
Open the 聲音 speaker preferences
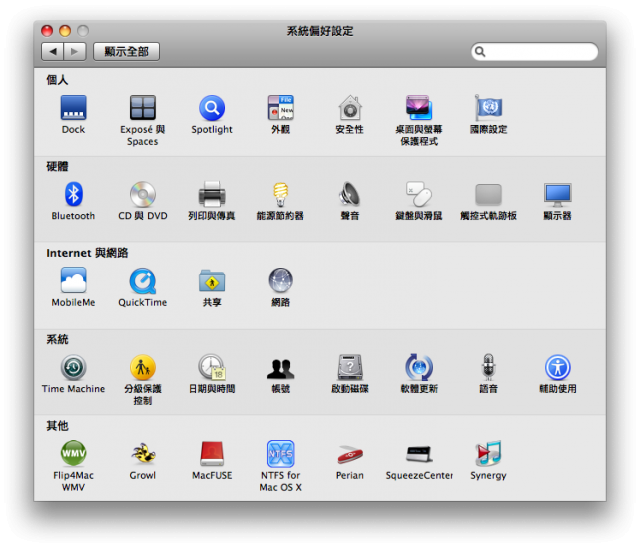[350, 194]
